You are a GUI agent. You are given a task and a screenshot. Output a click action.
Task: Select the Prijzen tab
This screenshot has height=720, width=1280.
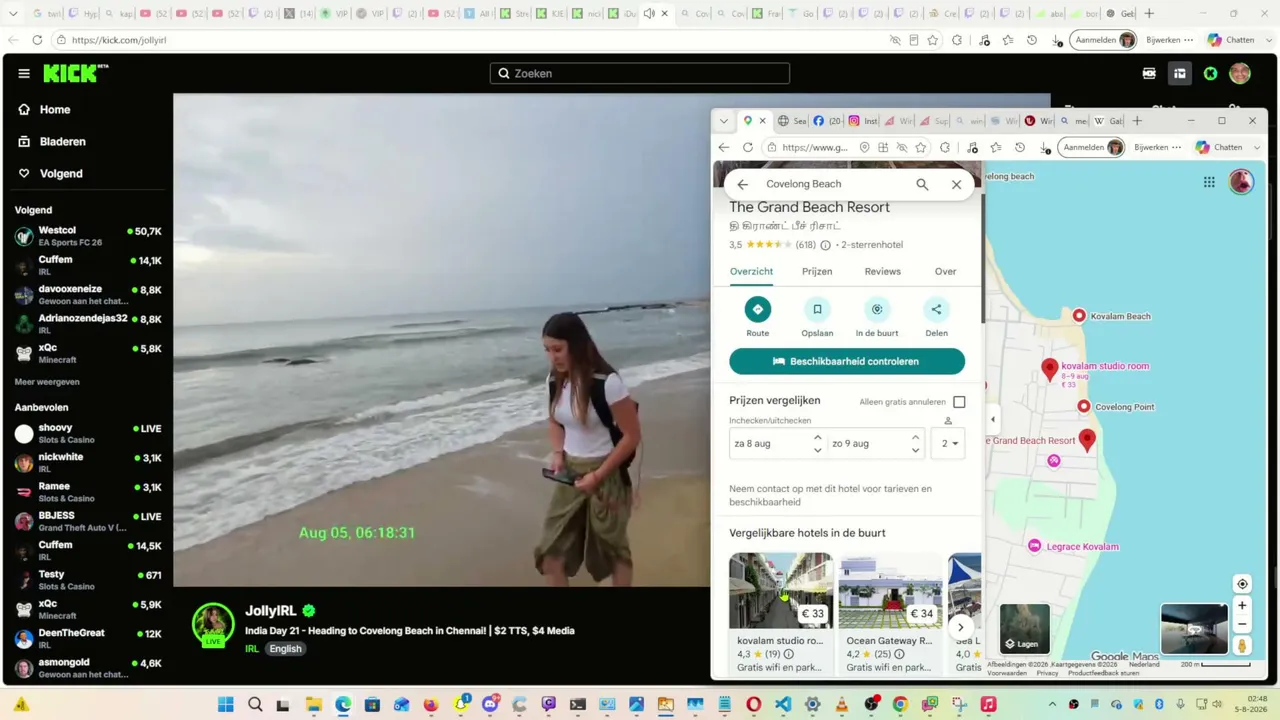click(x=817, y=272)
